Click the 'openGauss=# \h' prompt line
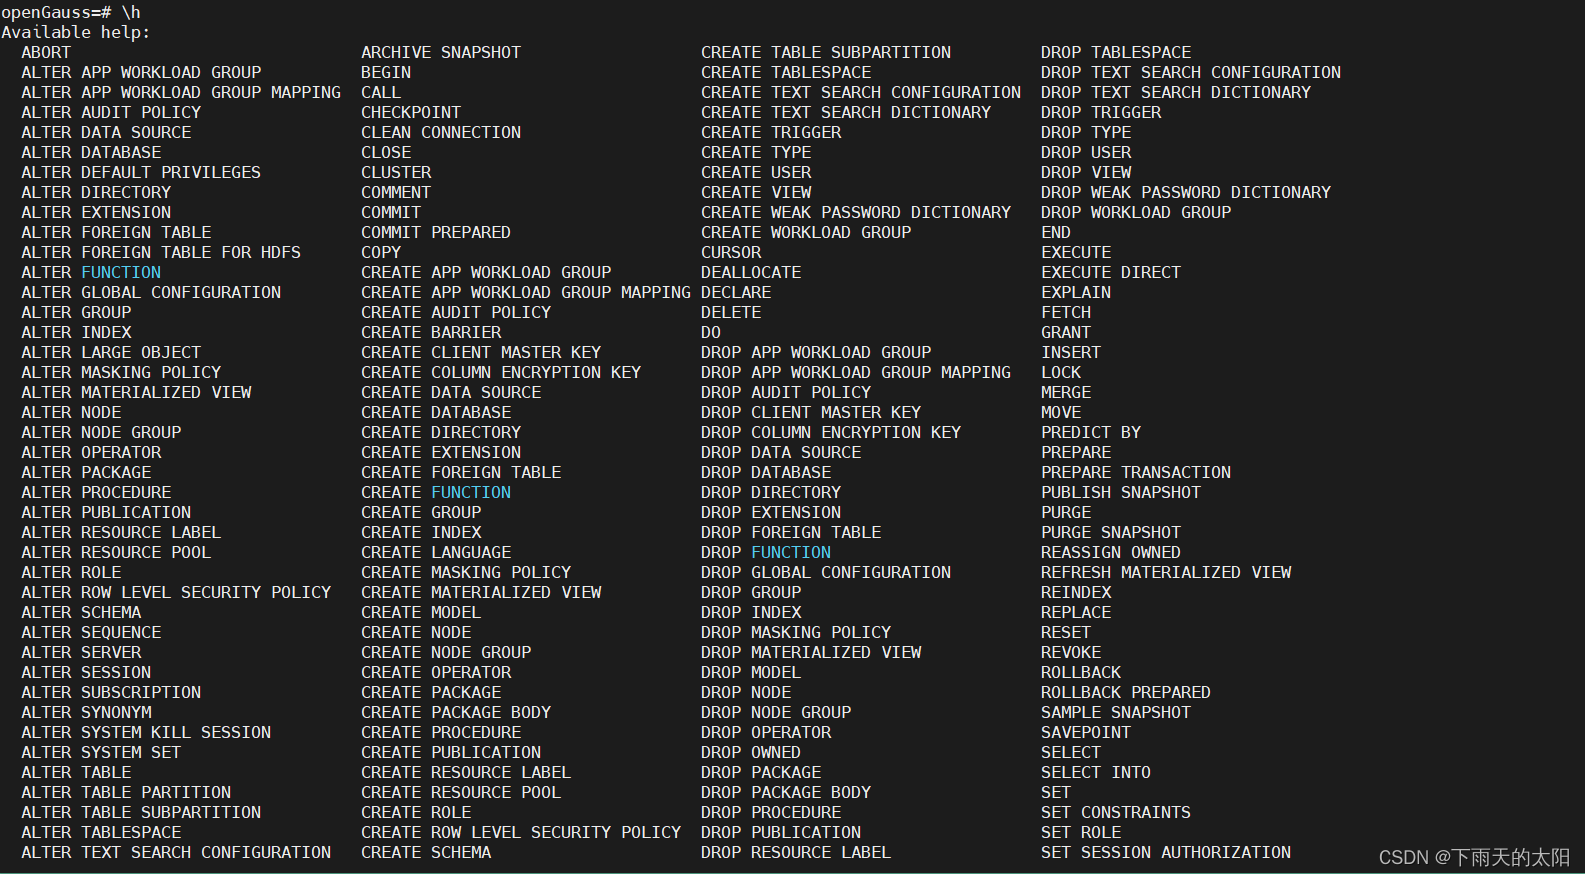The image size is (1585, 877). (x=71, y=12)
